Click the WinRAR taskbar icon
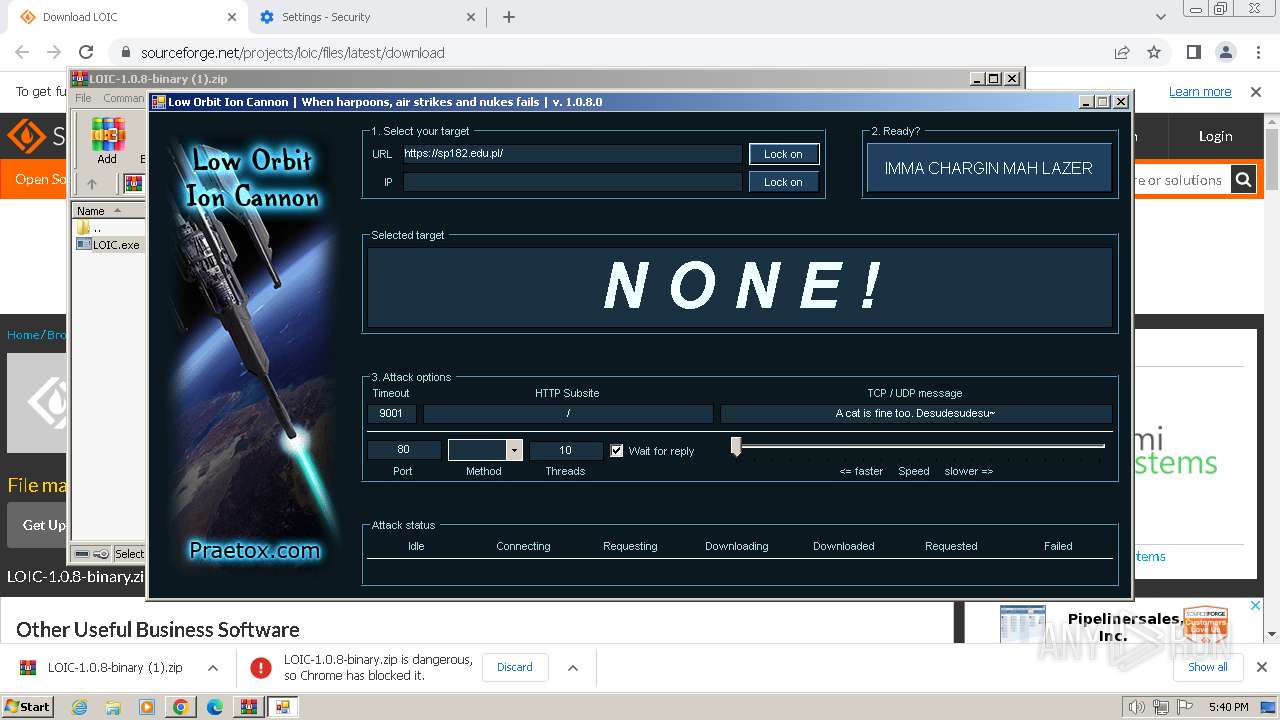The height and width of the screenshot is (720, 1280). 248,707
